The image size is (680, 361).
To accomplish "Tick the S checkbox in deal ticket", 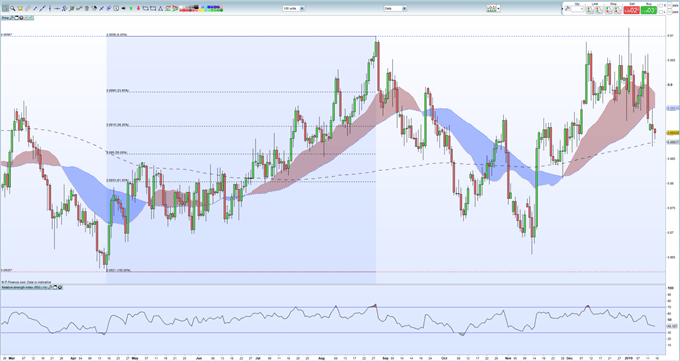I will click(x=660, y=6).
